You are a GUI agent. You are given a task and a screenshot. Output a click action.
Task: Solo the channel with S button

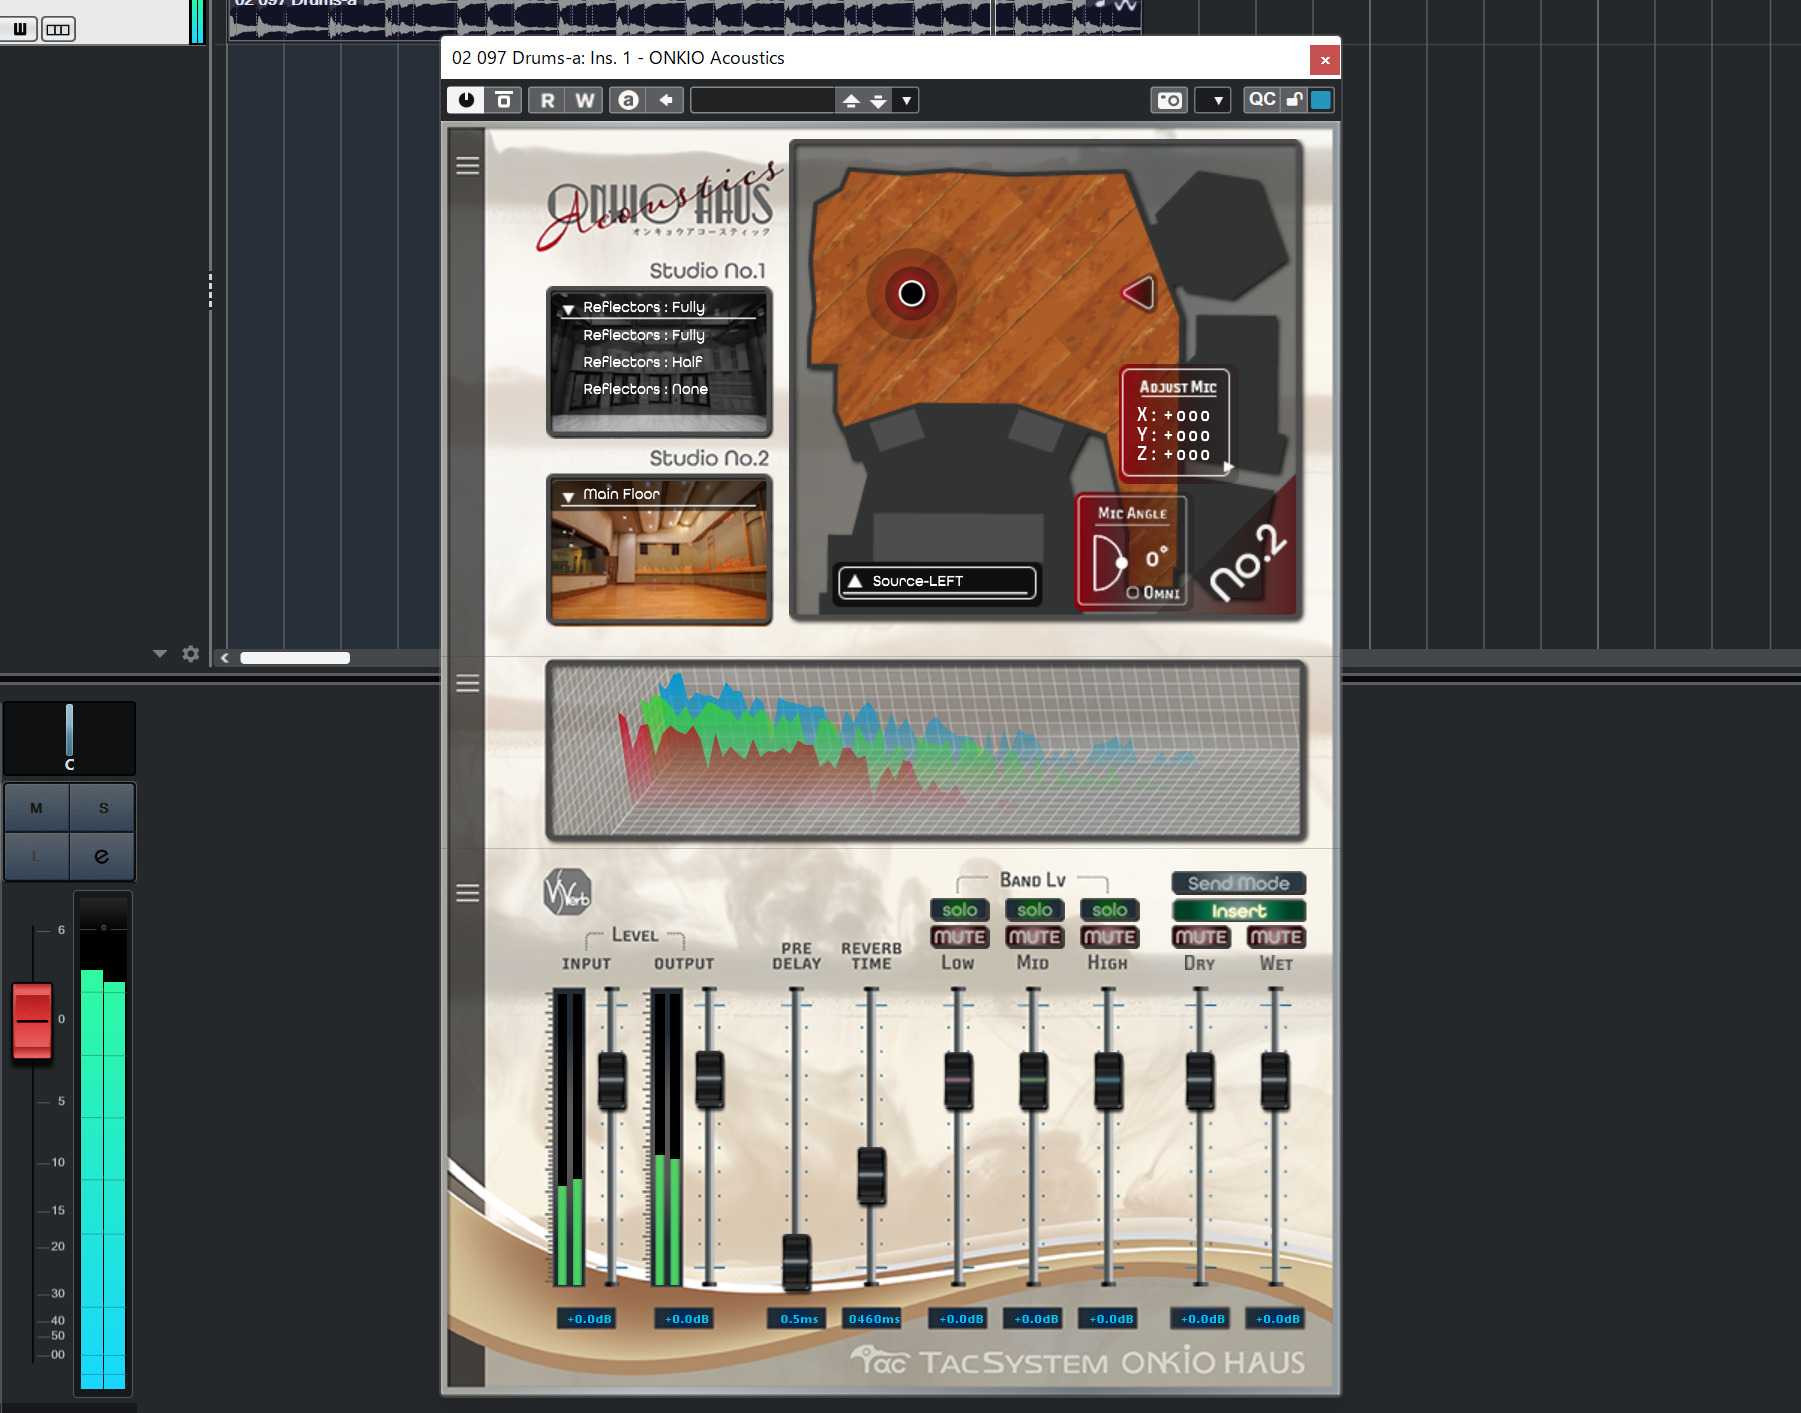pos(103,808)
